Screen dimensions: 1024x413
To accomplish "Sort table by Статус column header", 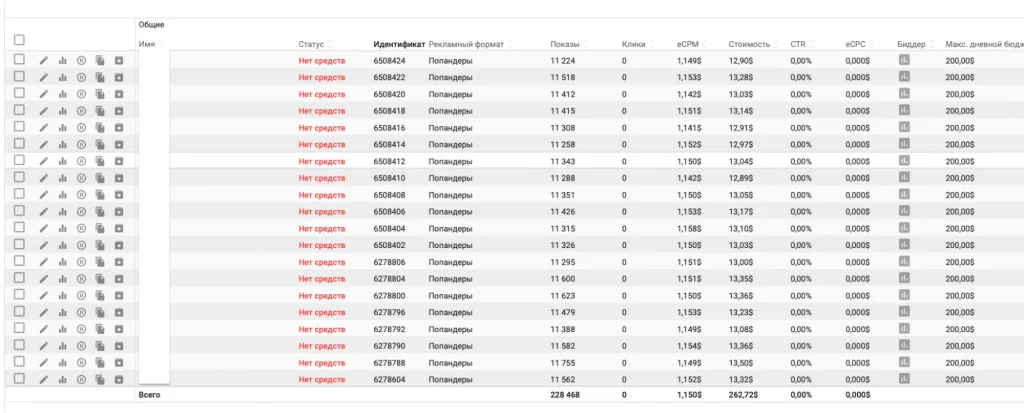I will pyautogui.click(x=312, y=44).
